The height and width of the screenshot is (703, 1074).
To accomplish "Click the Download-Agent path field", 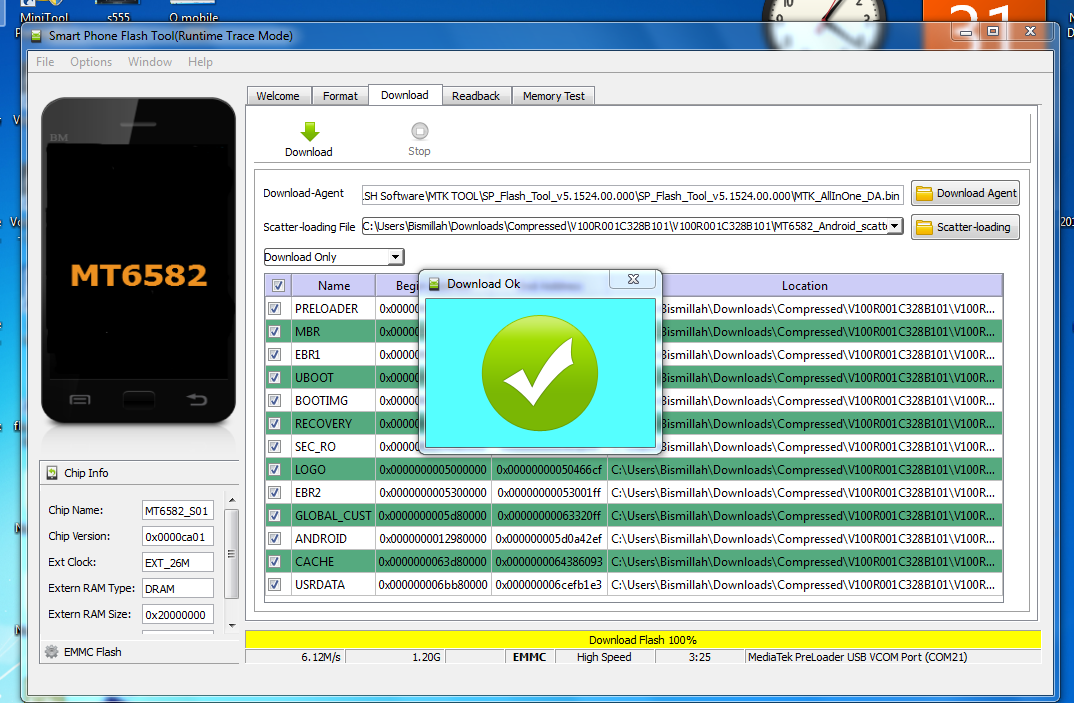I will (x=632, y=195).
